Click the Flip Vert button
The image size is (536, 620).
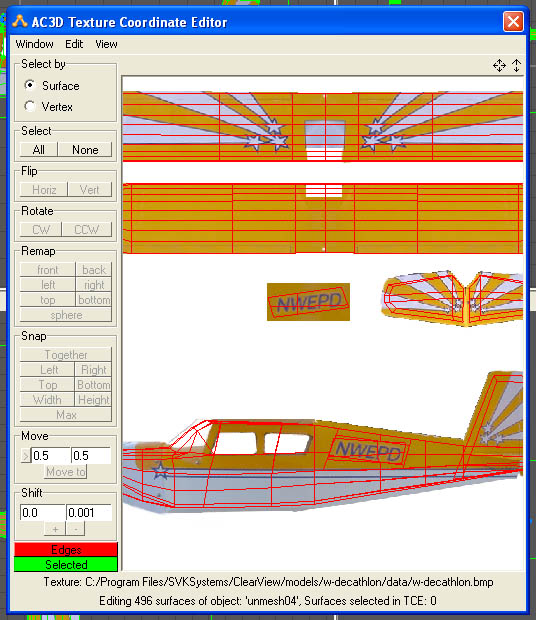(90, 190)
